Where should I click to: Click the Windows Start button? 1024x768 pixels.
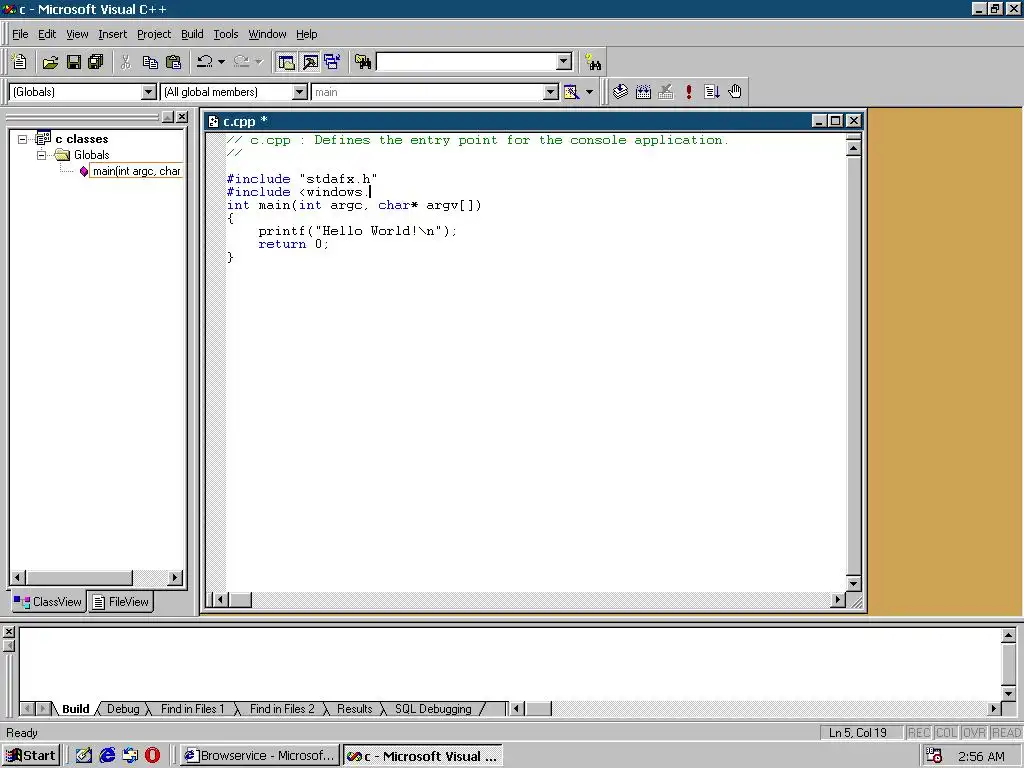[31, 756]
